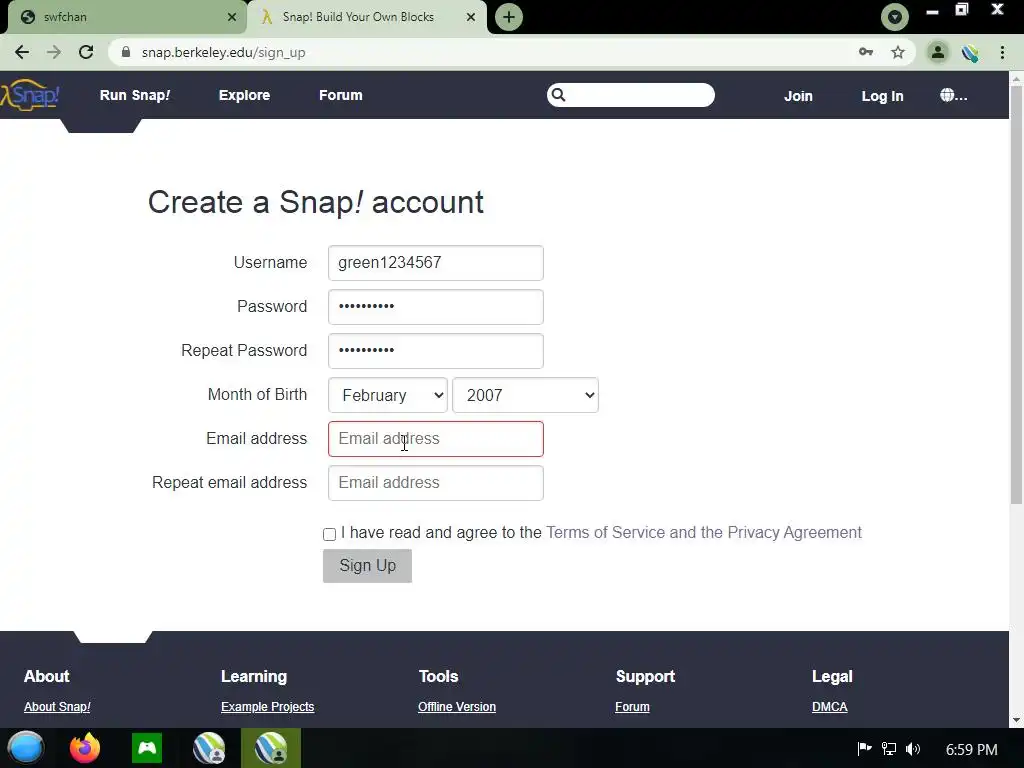Click the Username field
1024x768 pixels.
click(436, 263)
